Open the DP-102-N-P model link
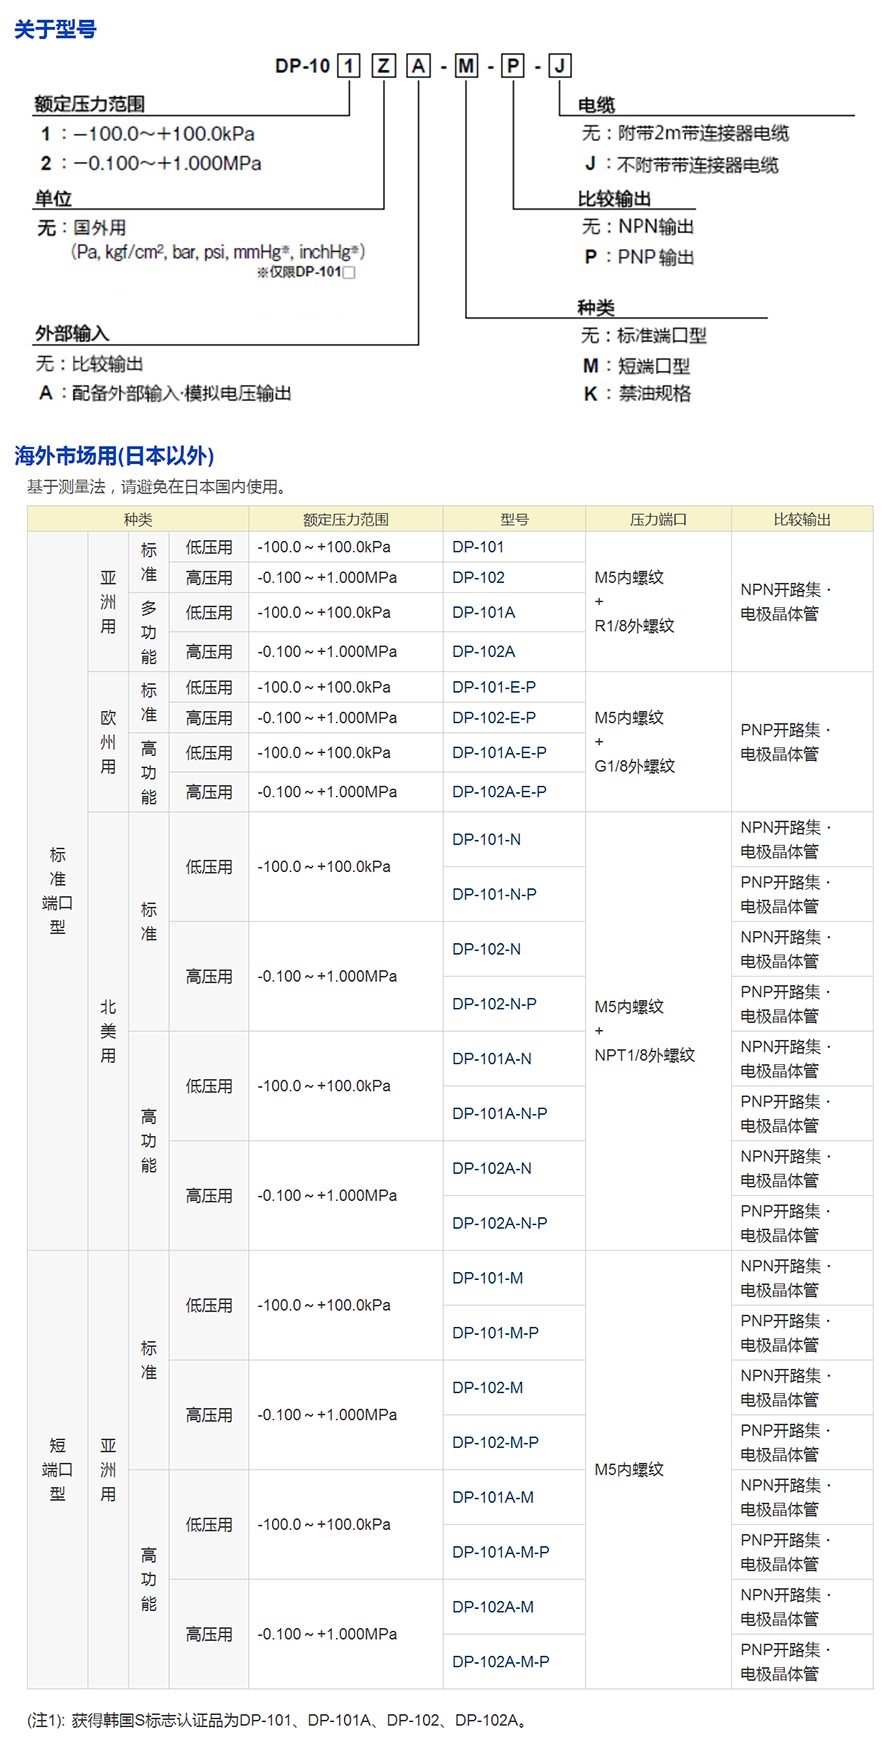This screenshot has width=890, height=1750. point(494,1004)
